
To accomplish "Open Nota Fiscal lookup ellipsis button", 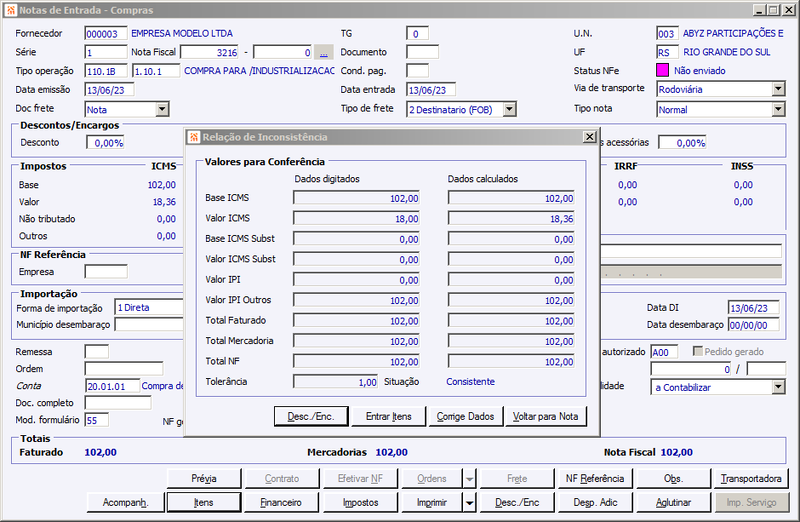I will [x=323, y=52].
